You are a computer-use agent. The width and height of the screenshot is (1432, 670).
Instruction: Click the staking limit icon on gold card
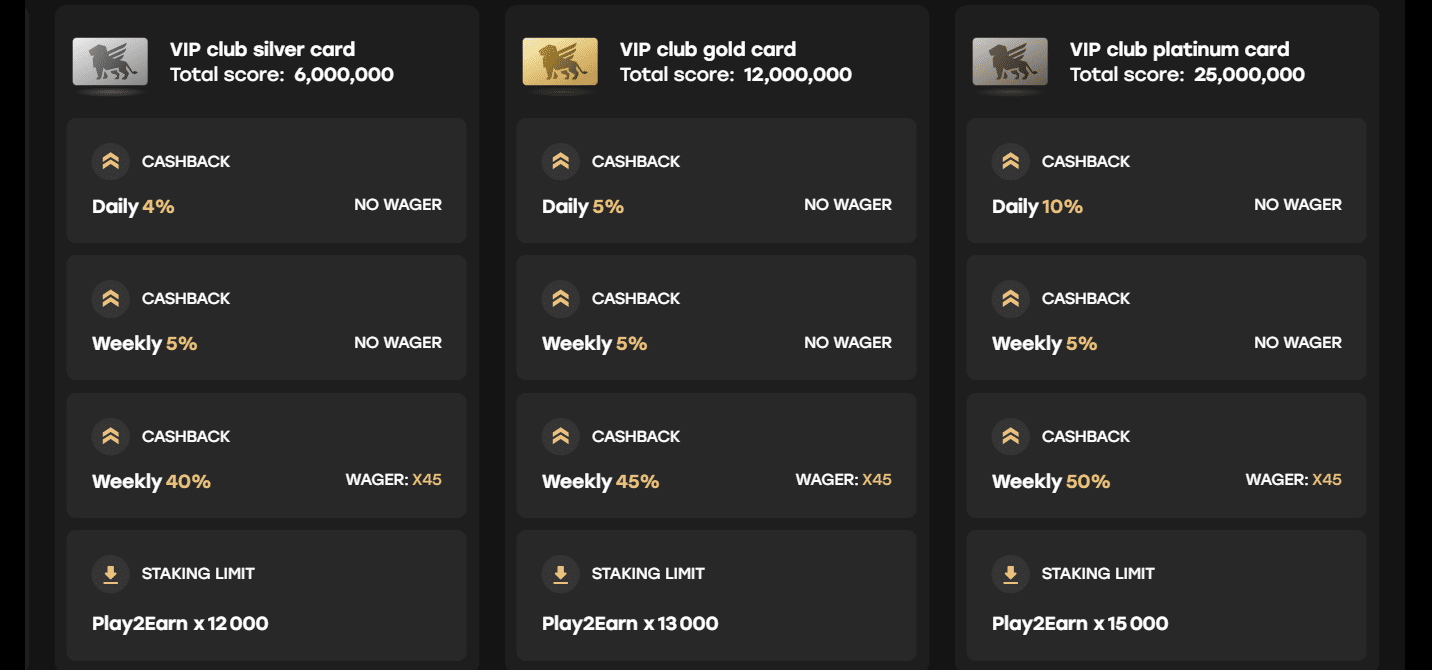point(560,573)
